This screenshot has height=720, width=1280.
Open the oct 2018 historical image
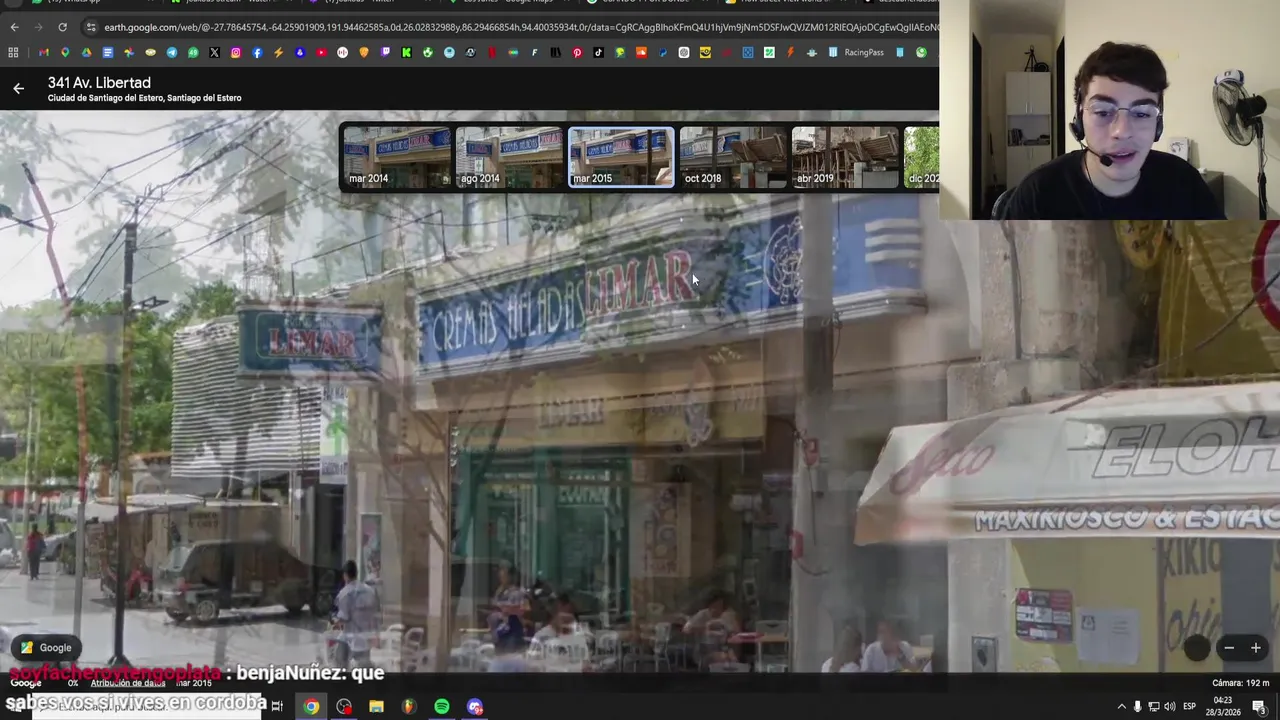733,157
